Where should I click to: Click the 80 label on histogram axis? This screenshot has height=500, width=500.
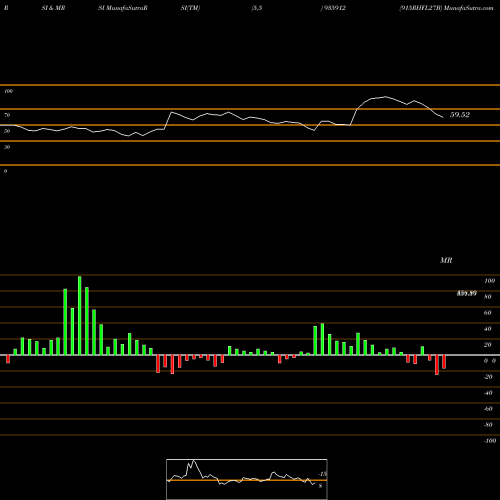pyautogui.click(x=488, y=297)
